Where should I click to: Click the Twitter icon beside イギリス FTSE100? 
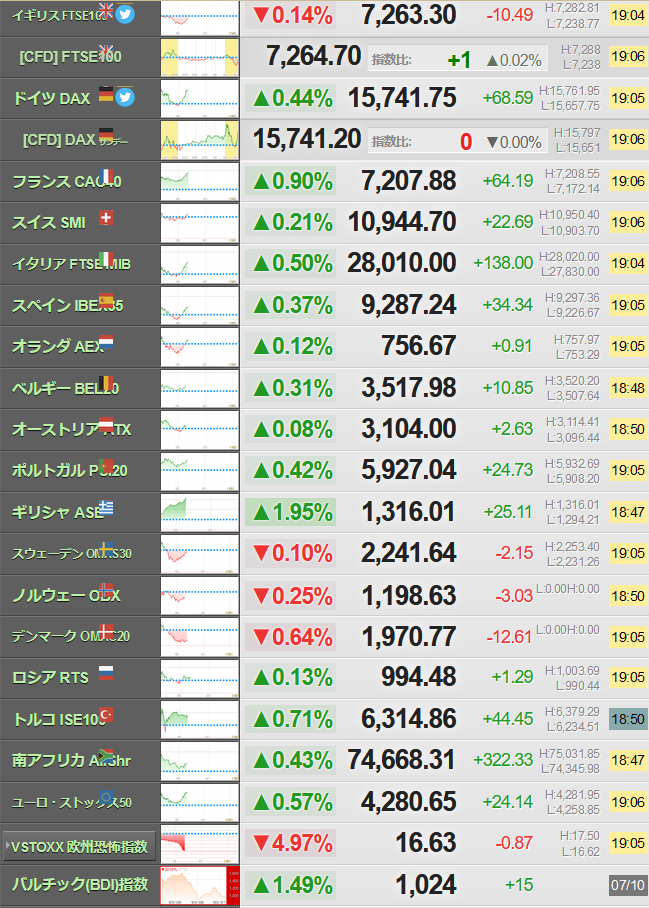pyautogui.click(x=124, y=14)
